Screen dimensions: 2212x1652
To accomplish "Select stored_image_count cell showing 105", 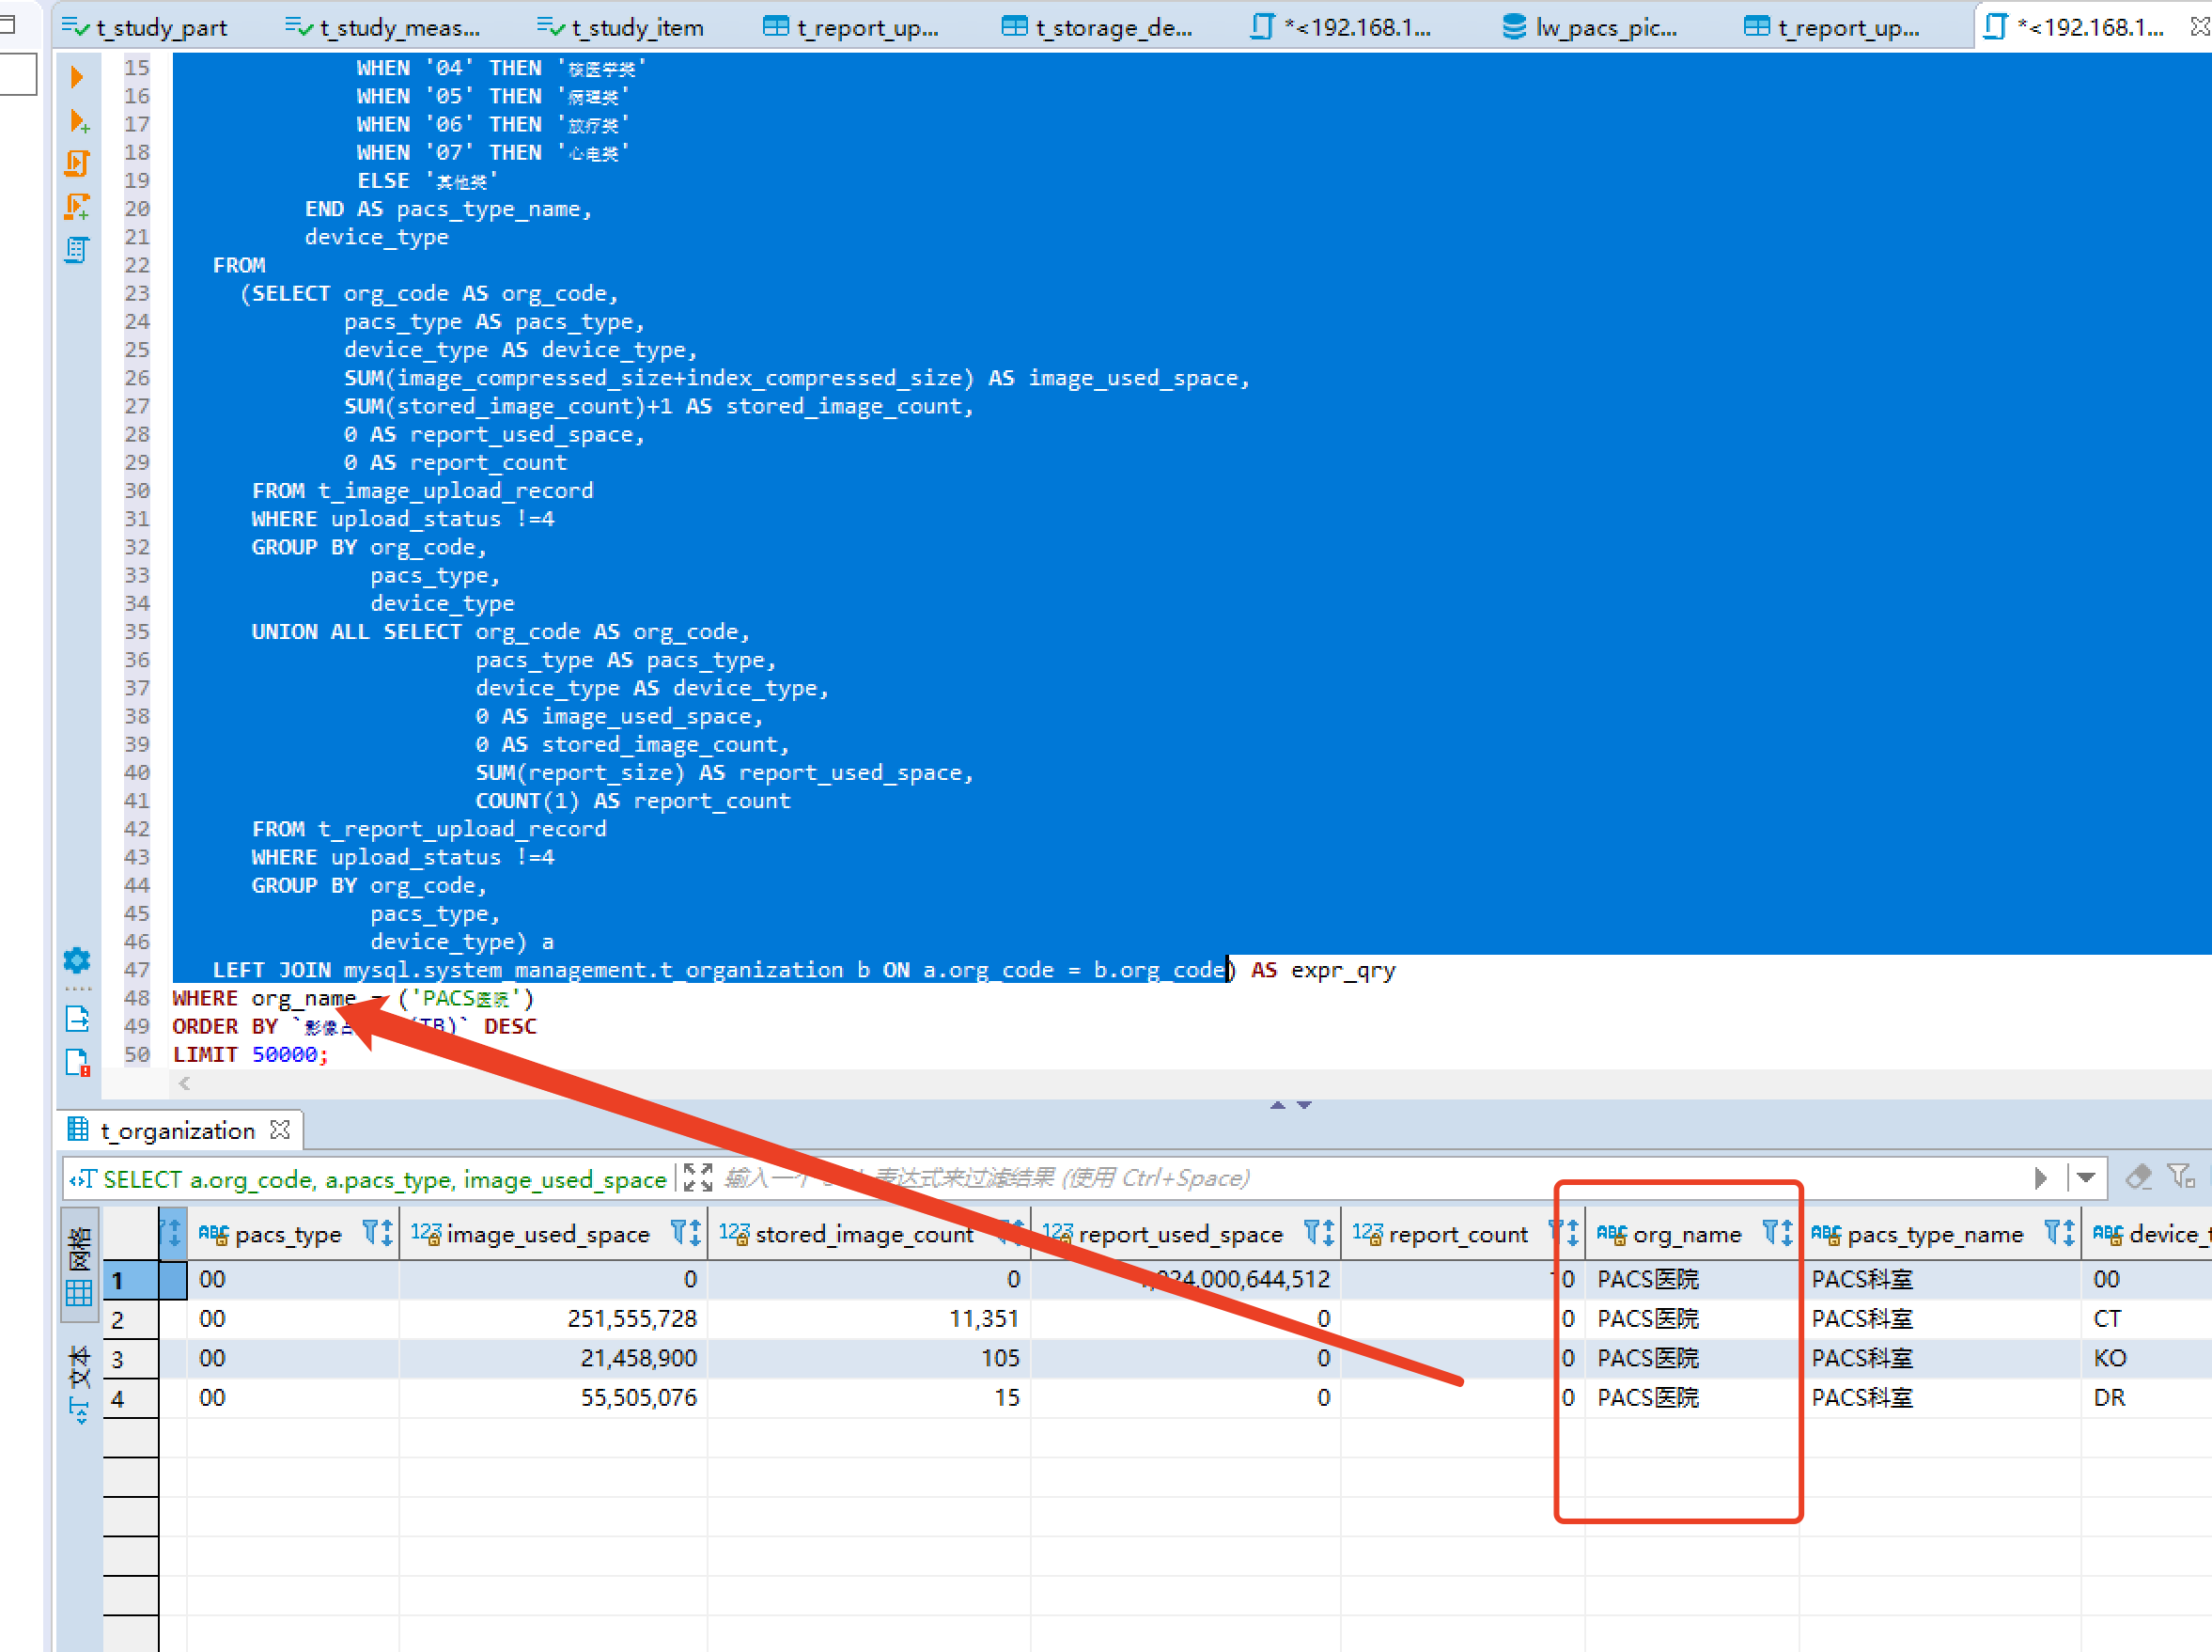I will (x=869, y=1358).
